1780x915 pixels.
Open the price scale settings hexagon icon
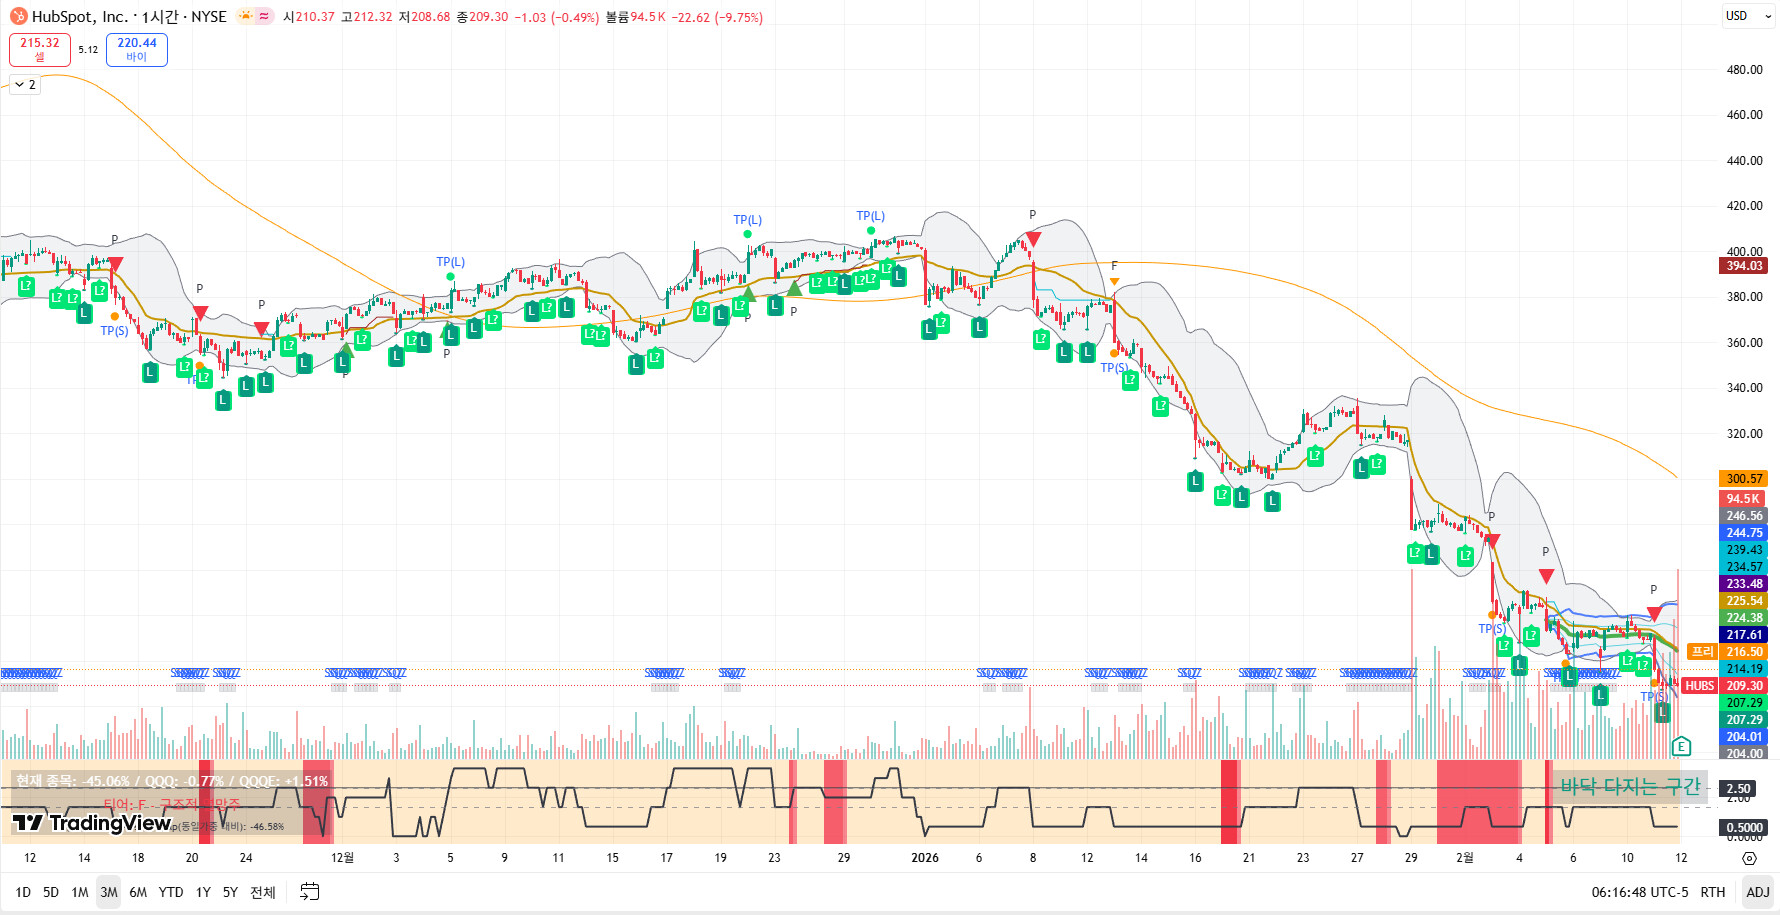[x=1749, y=858]
